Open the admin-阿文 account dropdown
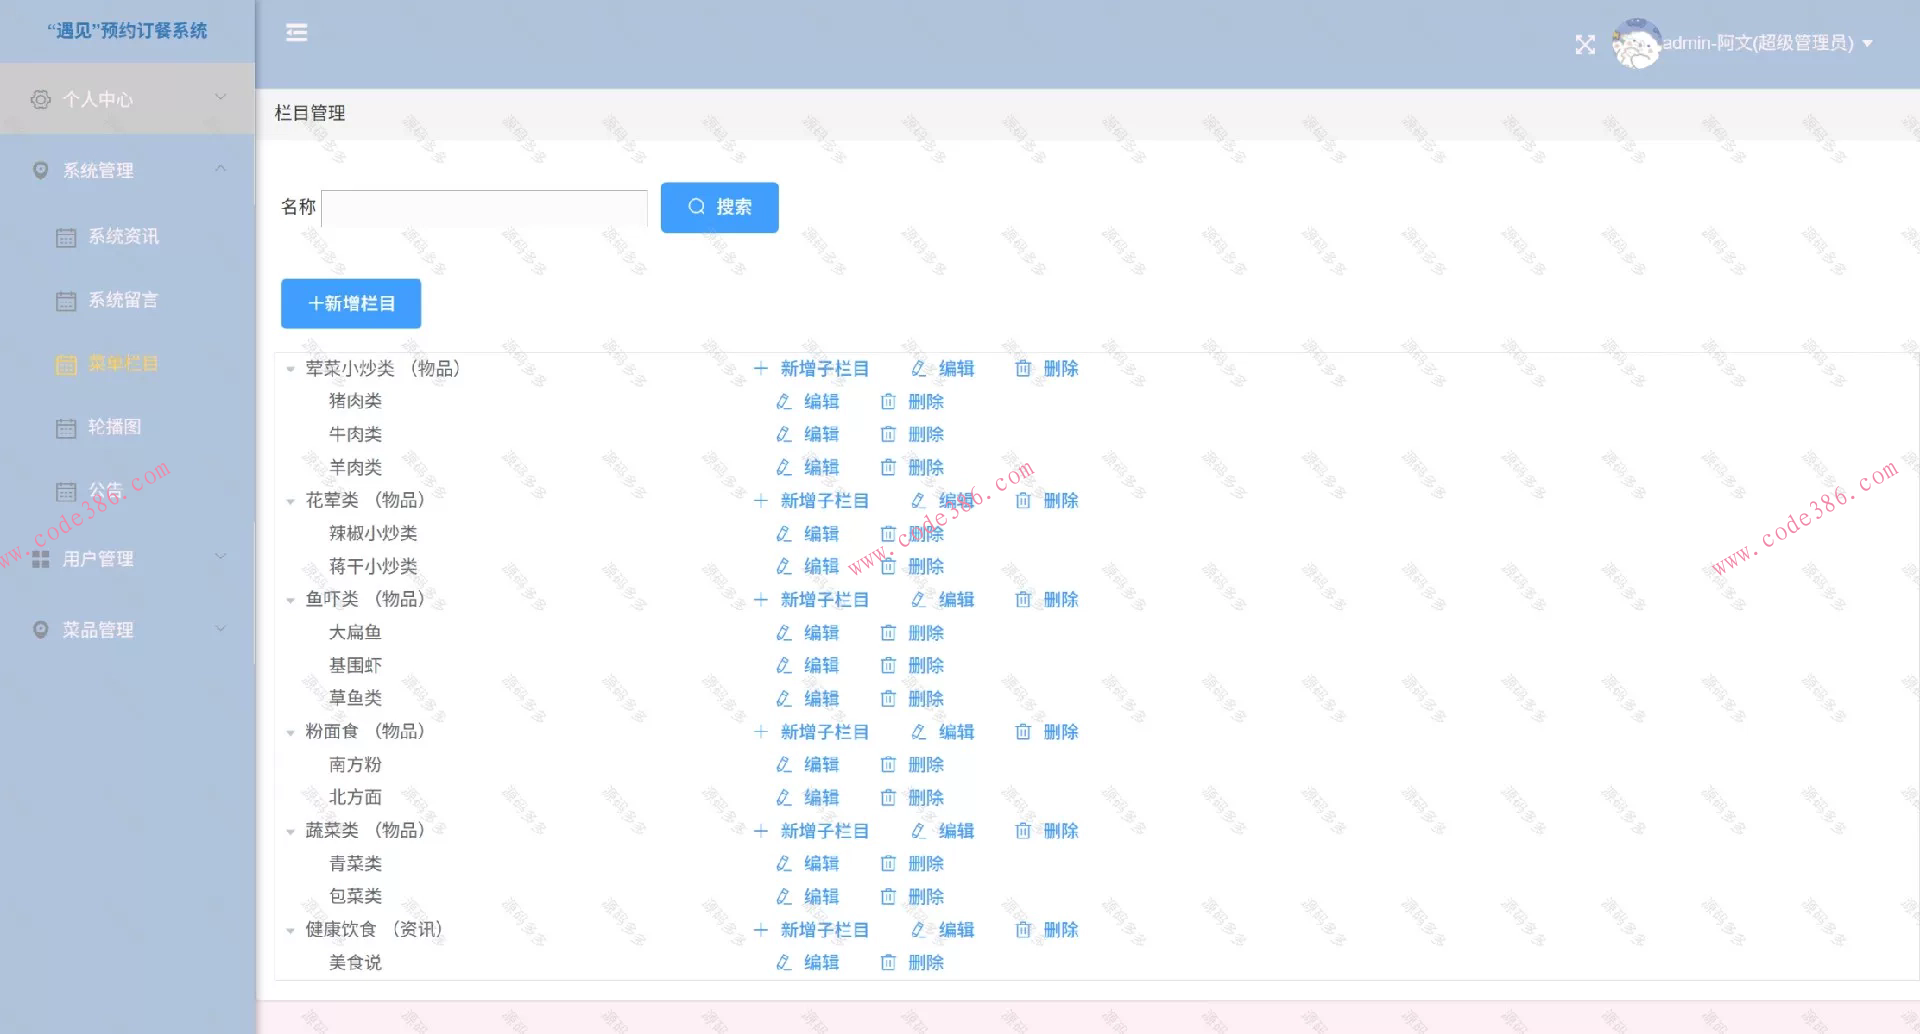 tap(1767, 43)
